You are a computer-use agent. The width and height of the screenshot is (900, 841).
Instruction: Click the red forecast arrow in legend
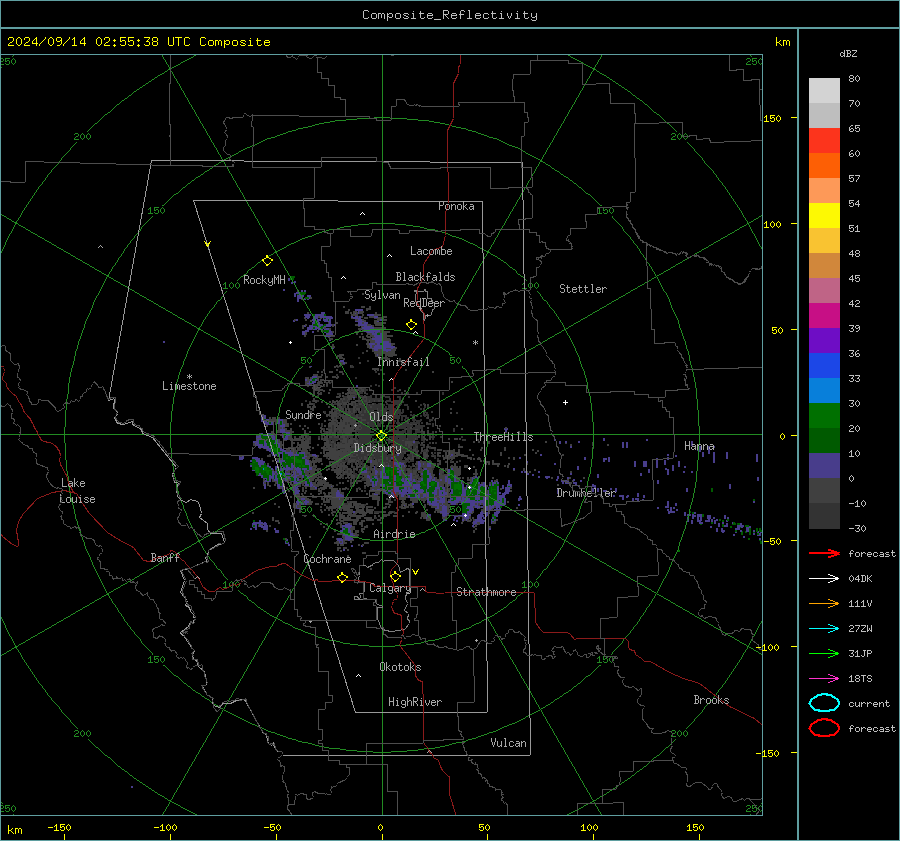pyautogui.click(x=824, y=553)
